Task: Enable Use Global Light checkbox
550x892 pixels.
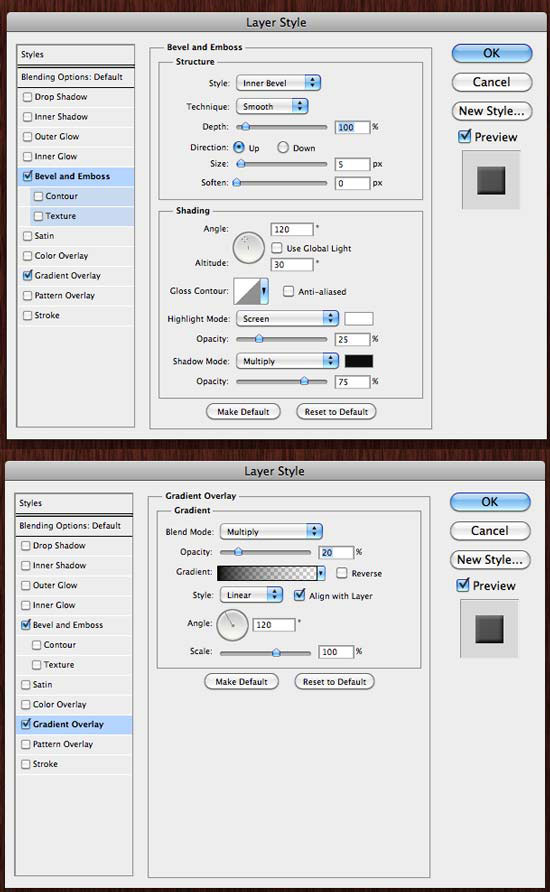Action: click(277, 247)
